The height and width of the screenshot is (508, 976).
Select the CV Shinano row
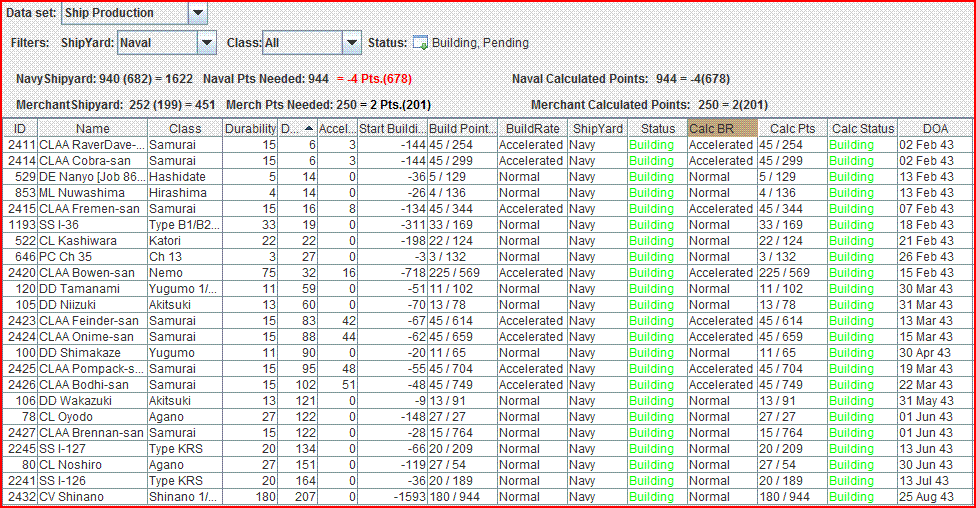tap(488, 497)
